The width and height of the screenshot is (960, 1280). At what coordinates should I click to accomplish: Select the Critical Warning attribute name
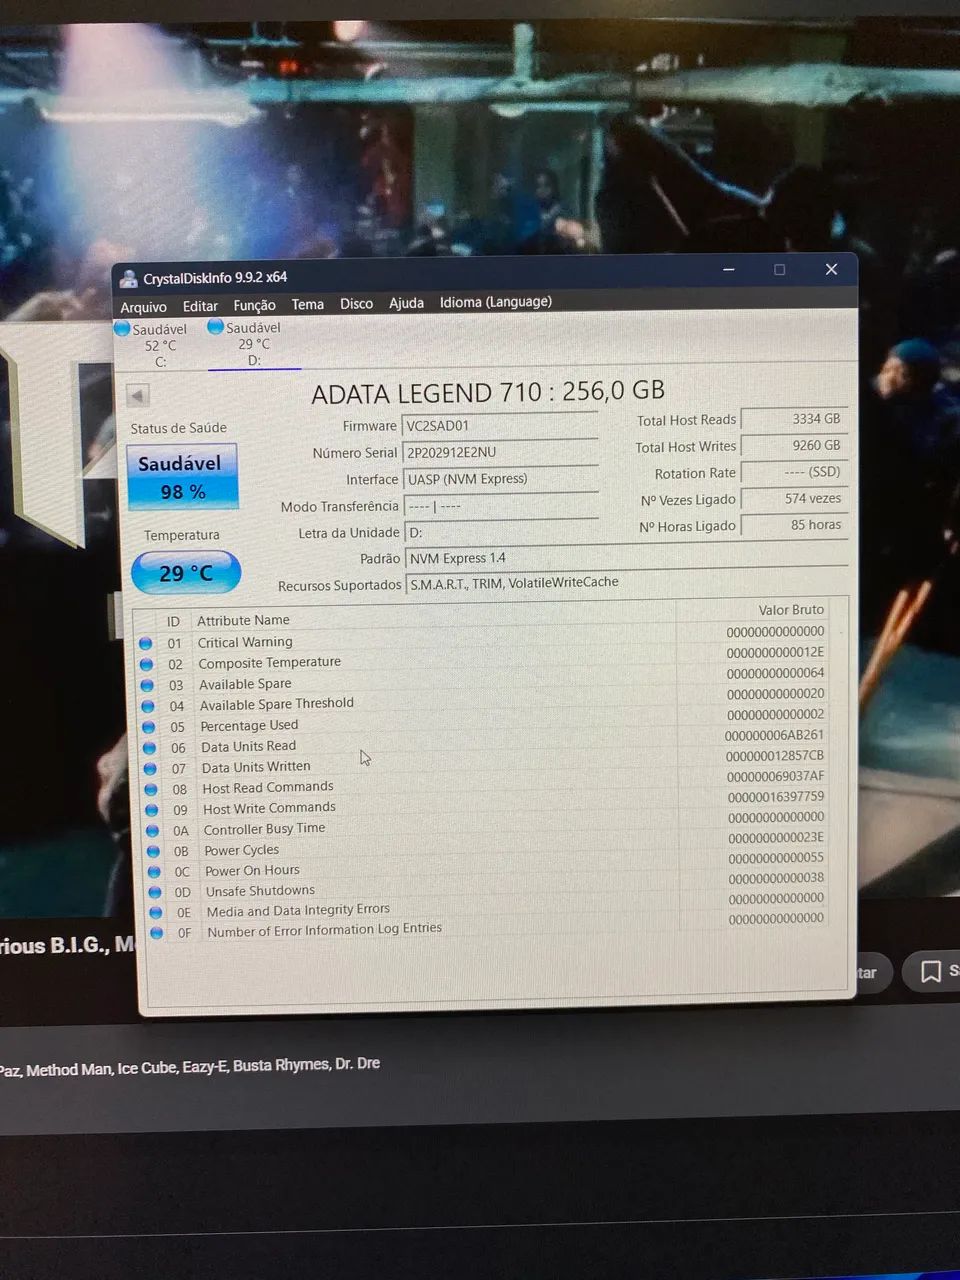tap(245, 642)
